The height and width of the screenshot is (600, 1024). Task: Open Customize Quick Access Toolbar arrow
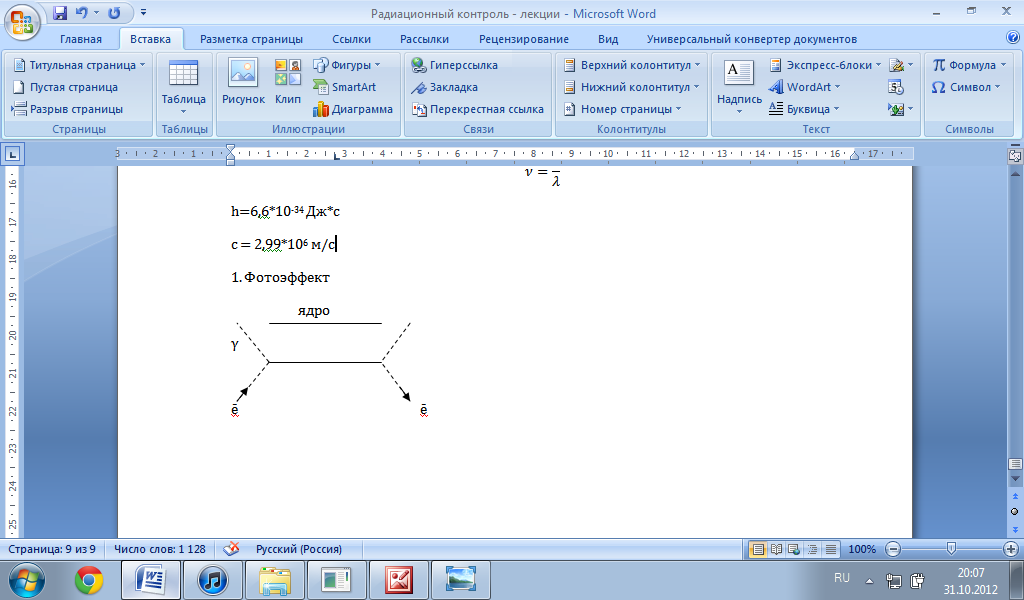click(x=144, y=12)
